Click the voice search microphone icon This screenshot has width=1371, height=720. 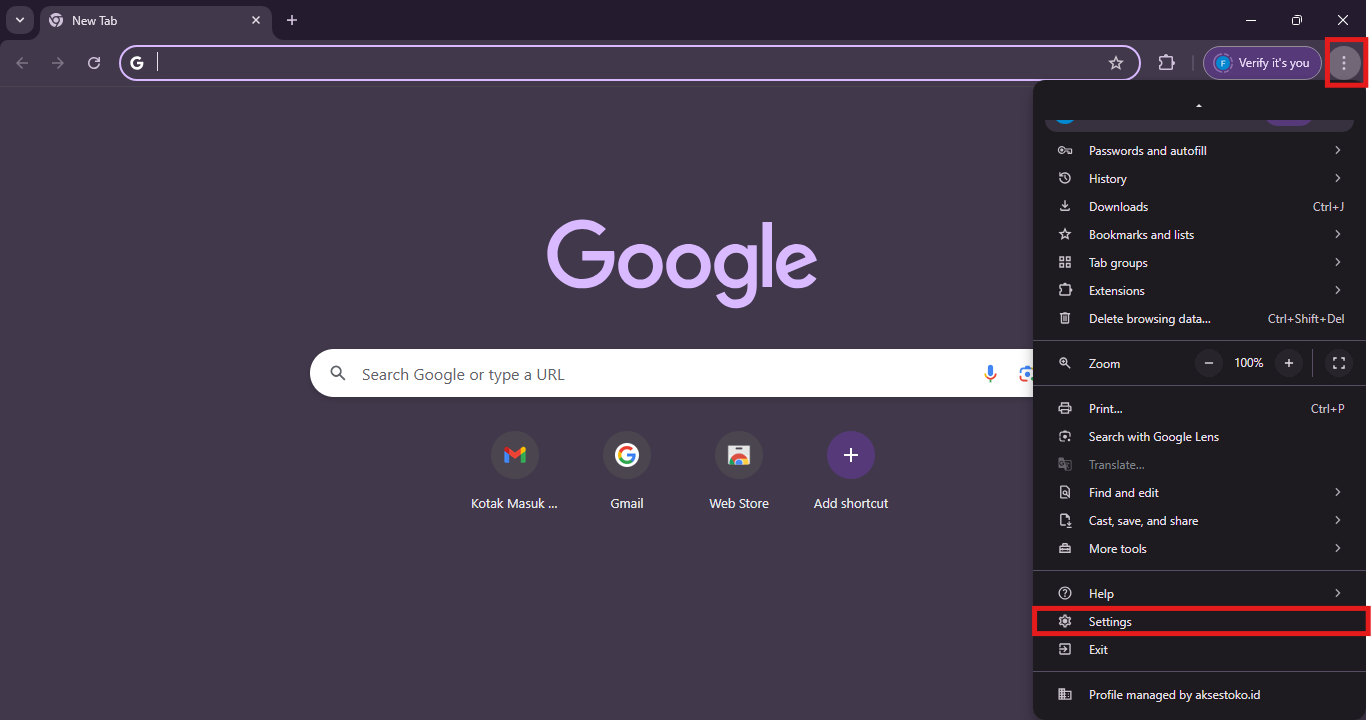point(989,374)
